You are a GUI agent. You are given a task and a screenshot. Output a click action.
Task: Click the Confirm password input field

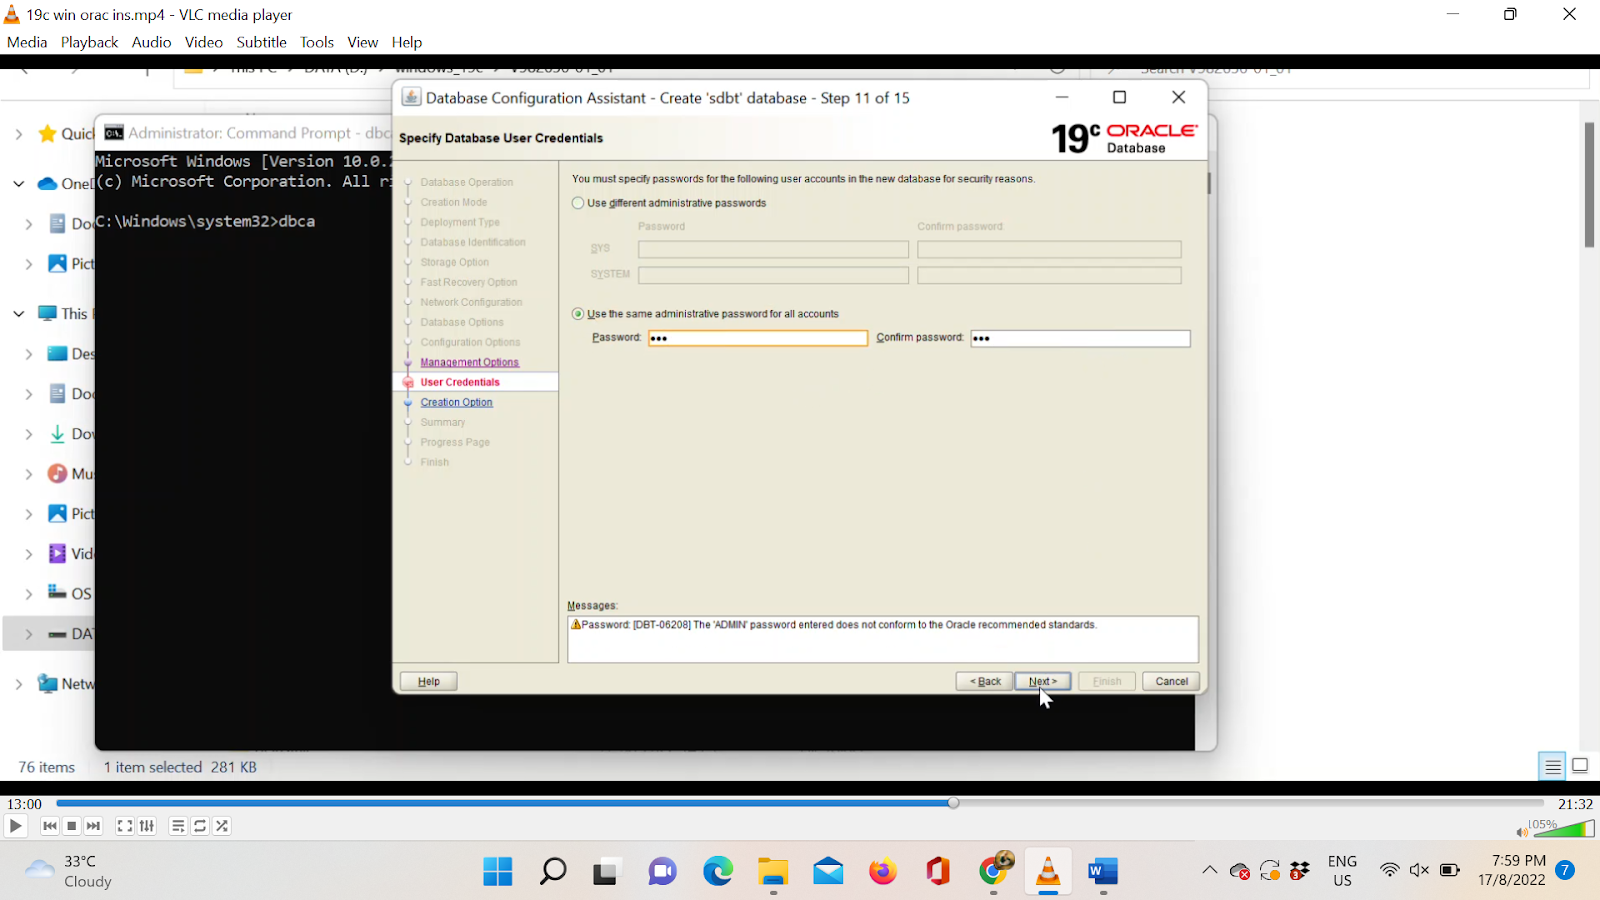1080,338
